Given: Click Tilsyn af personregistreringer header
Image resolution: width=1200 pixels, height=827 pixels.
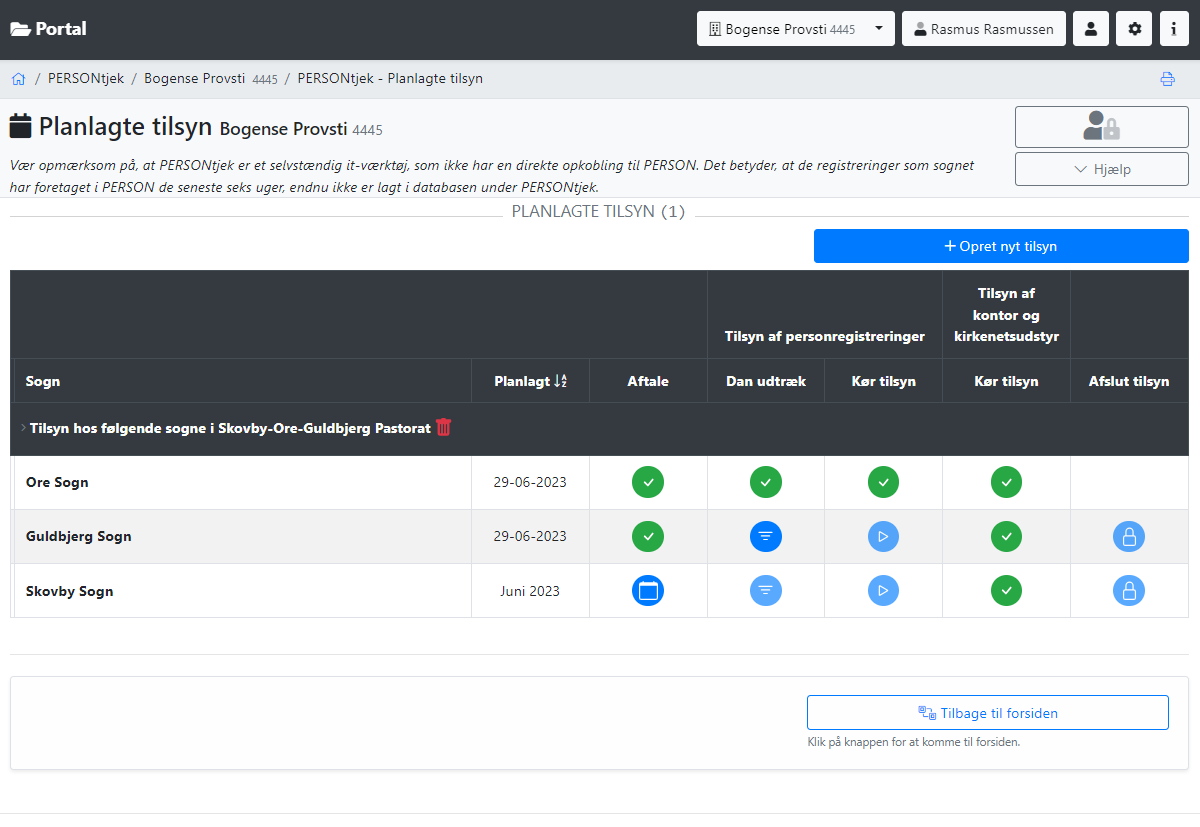Looking at the screenshot, I should pyautogui.click(x=825, y=336).
